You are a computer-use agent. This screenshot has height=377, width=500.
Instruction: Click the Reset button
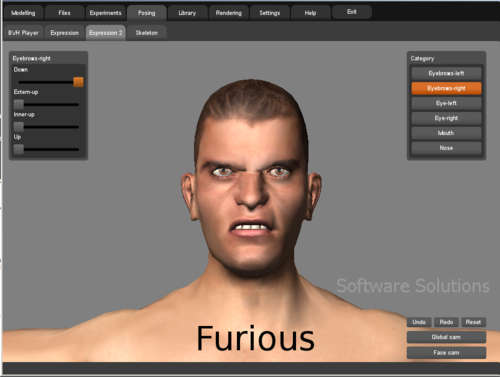click(473, 322)
